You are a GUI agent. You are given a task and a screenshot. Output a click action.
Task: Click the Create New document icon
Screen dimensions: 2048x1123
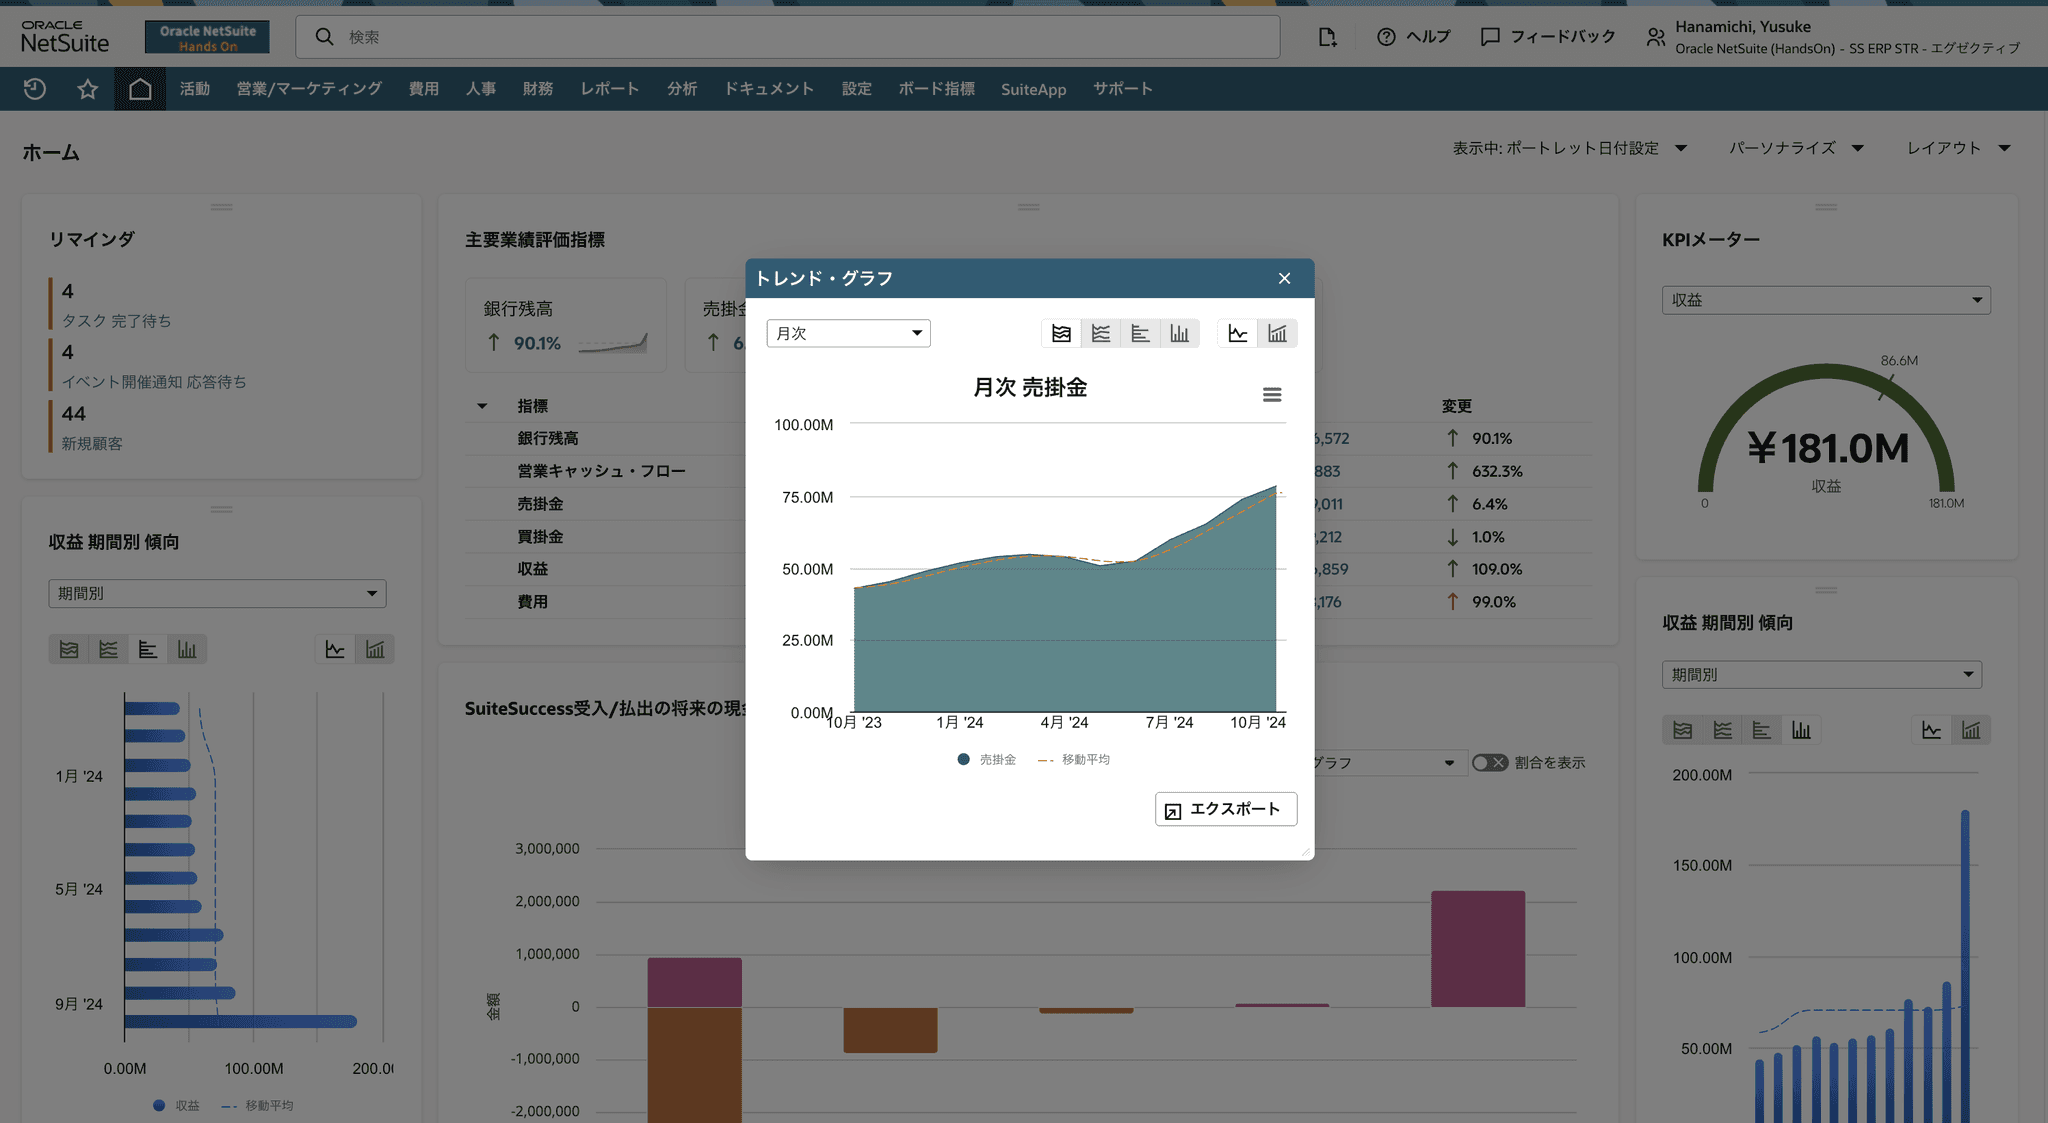pos(1327,37)
